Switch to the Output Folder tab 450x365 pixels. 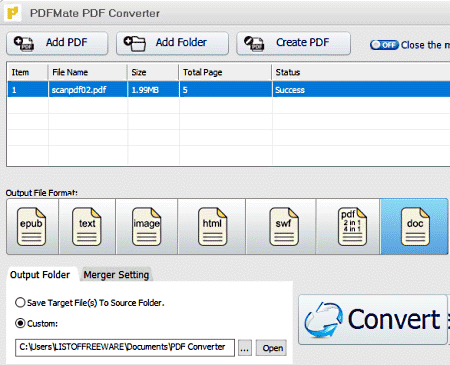point(40,275)
